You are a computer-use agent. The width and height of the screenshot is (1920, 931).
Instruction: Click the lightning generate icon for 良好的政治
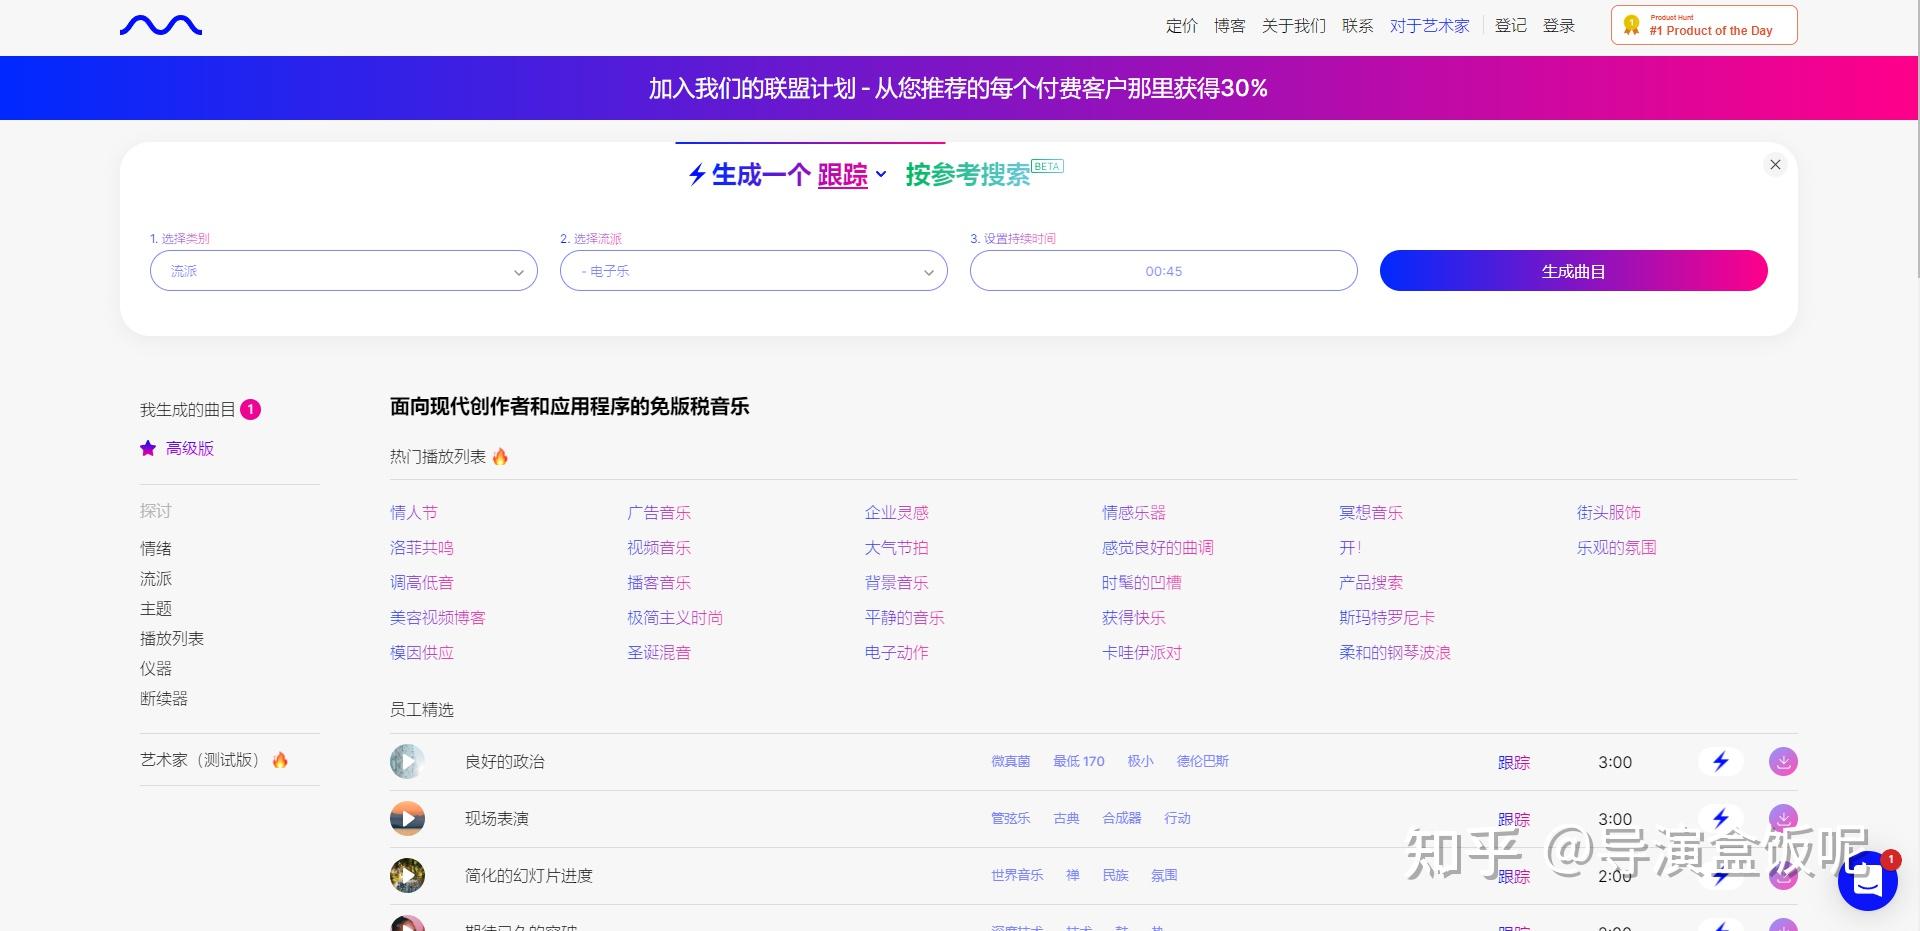tap(1720, 761)
